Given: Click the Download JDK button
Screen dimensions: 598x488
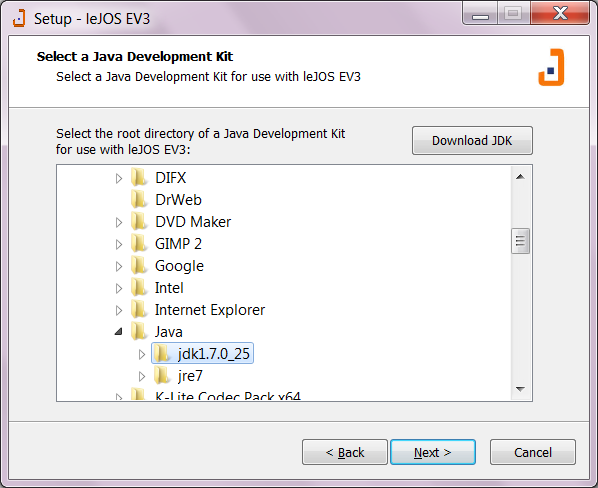Looking at the screenshot, I should 472,141.
